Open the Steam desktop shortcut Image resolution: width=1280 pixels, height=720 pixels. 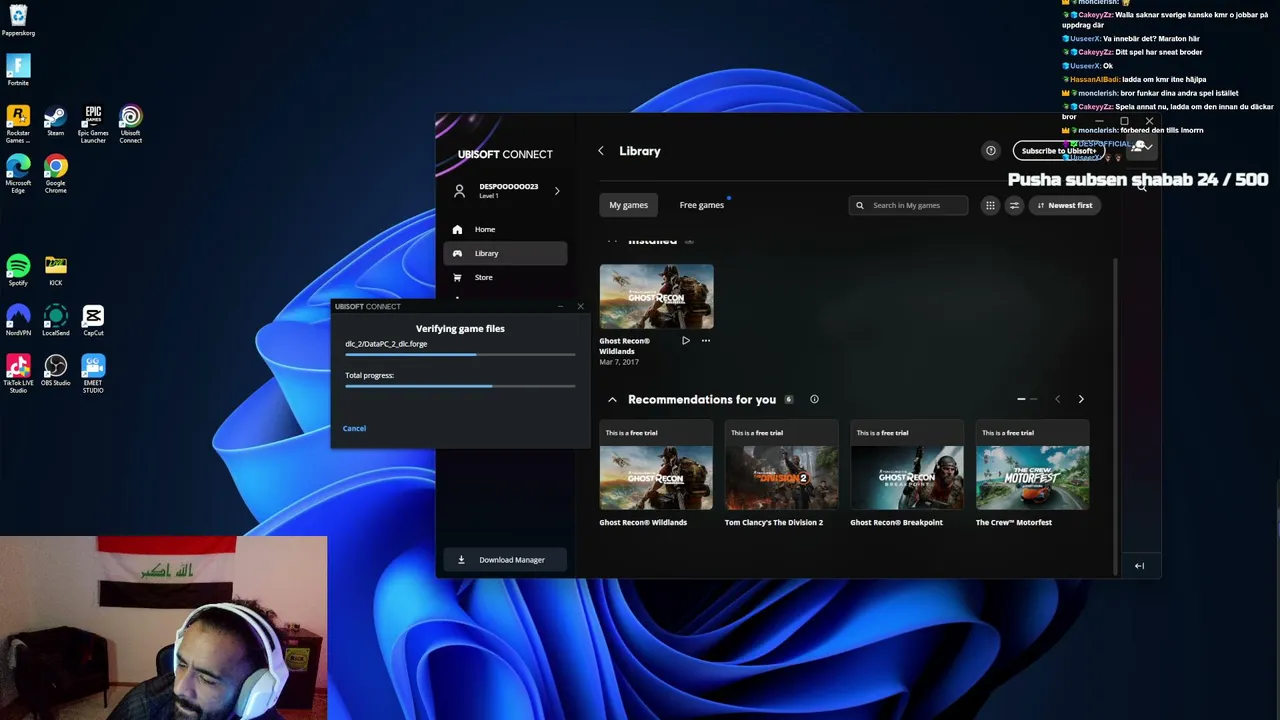[55, 121]
